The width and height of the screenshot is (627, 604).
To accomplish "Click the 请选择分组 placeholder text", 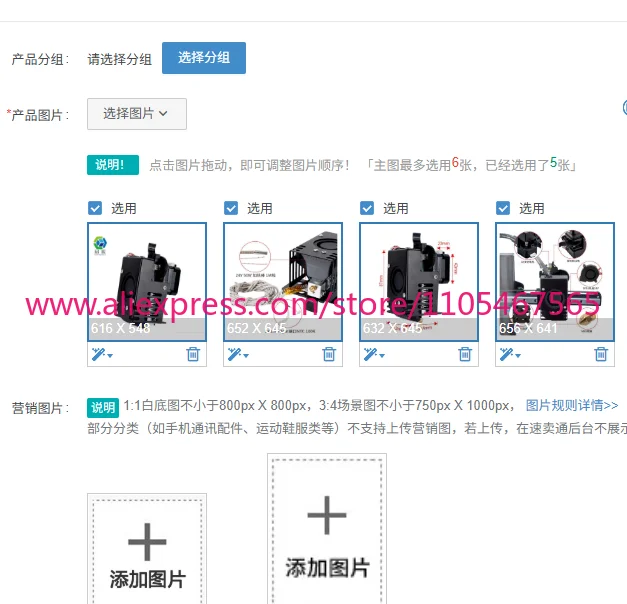I will (120, 60).
